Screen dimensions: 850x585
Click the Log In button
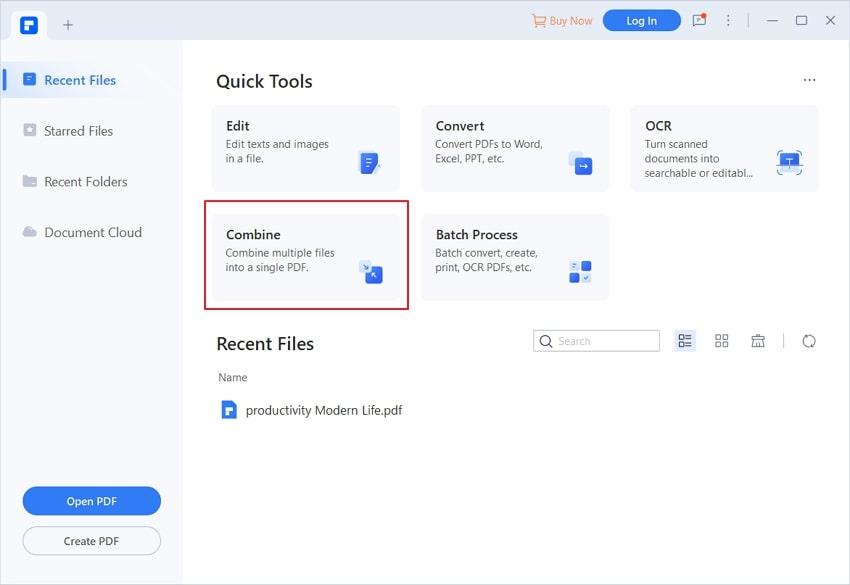click(642, 21)
